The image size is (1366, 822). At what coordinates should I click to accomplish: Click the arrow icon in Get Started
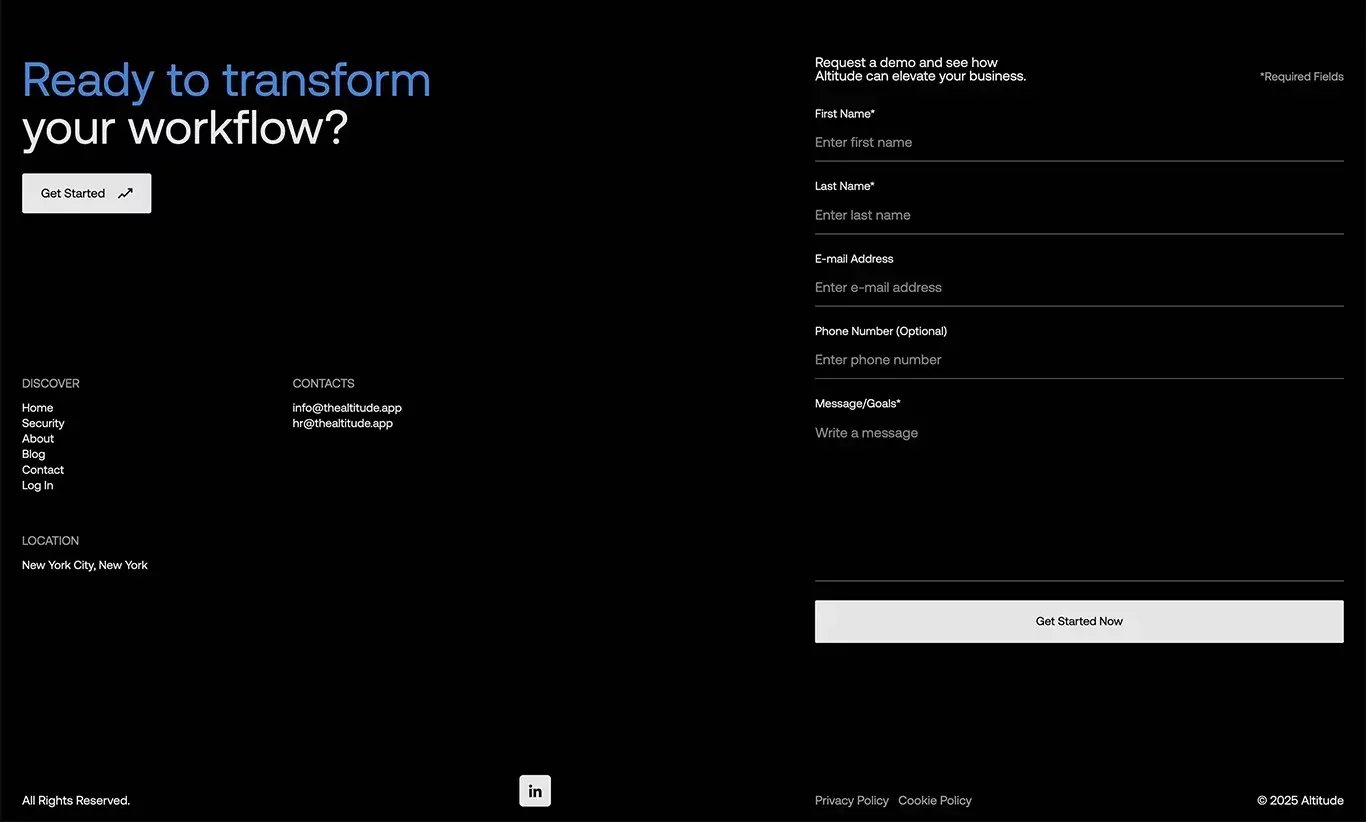[x=125, y=194]
